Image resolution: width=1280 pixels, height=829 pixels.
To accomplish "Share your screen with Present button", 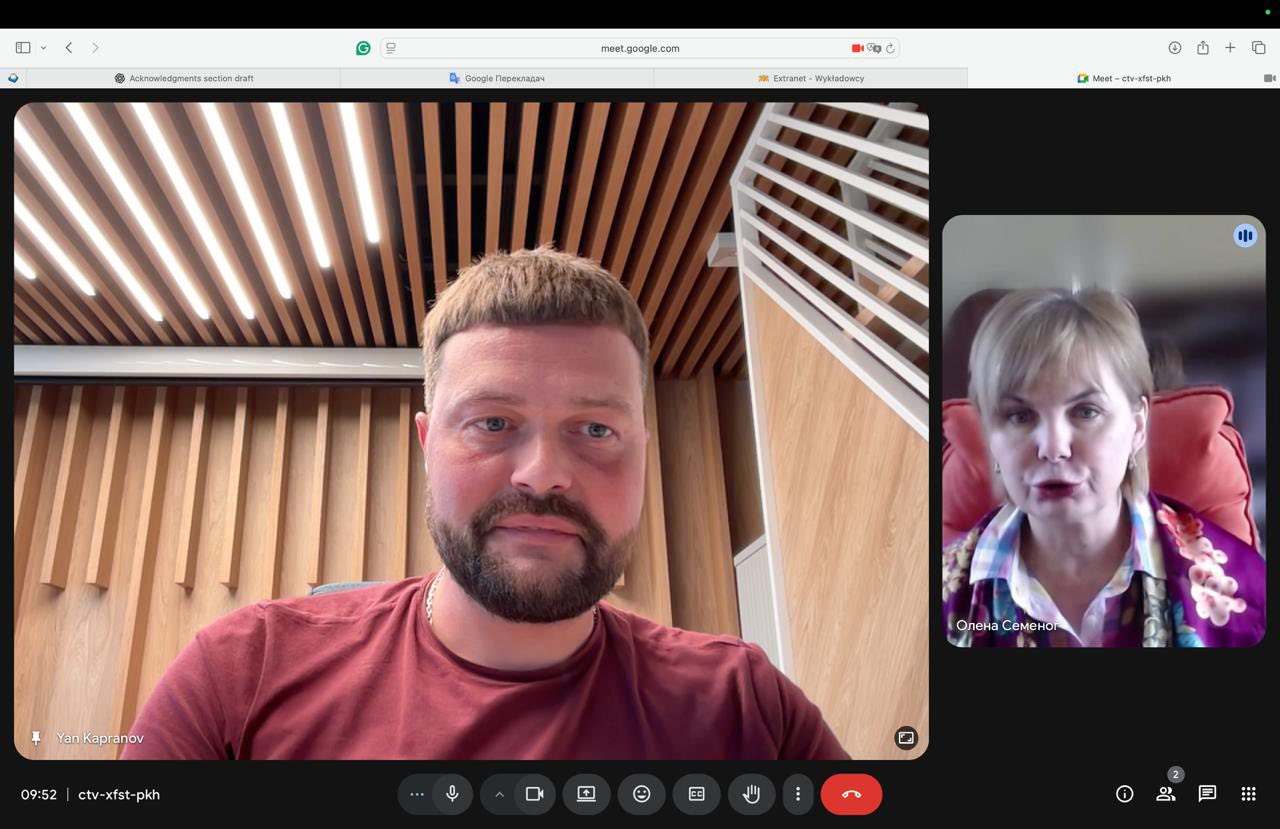I will point(586,794).
